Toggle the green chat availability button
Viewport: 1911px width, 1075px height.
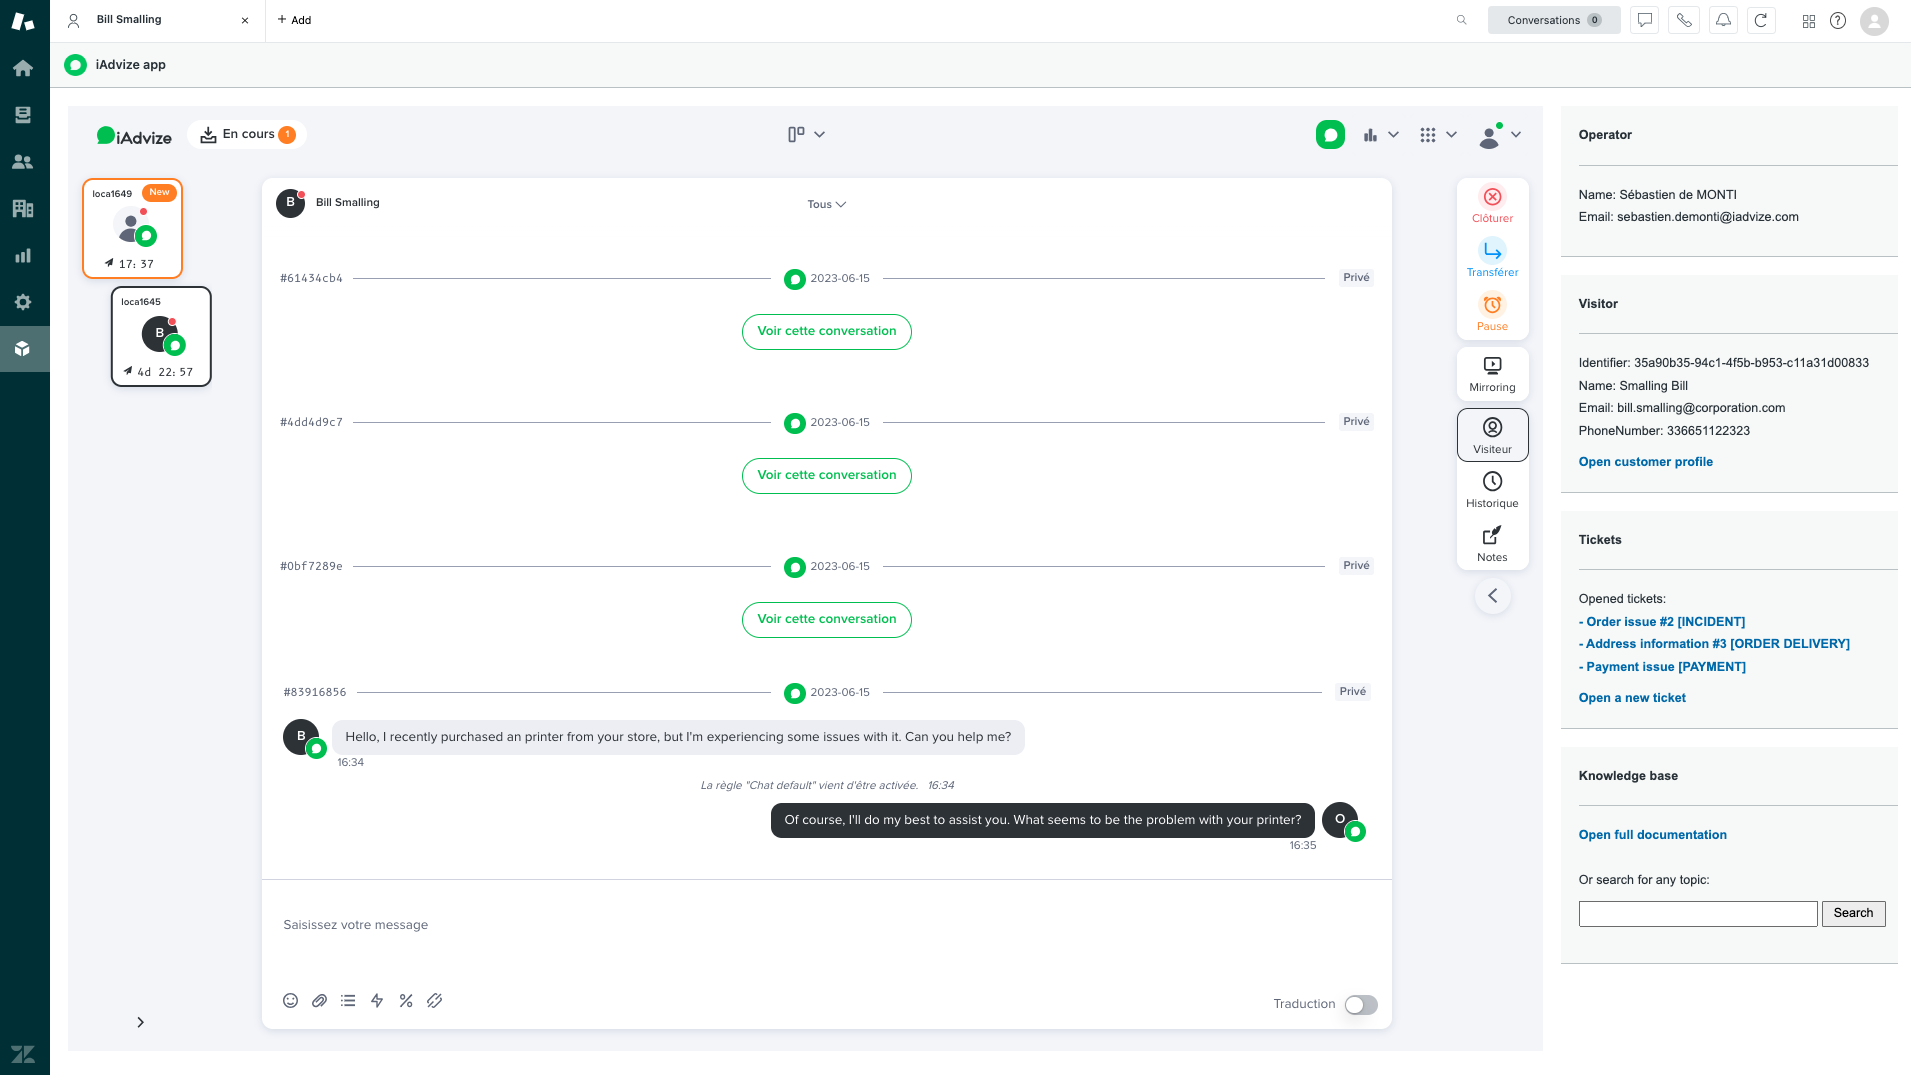[x=1330, y=135]
